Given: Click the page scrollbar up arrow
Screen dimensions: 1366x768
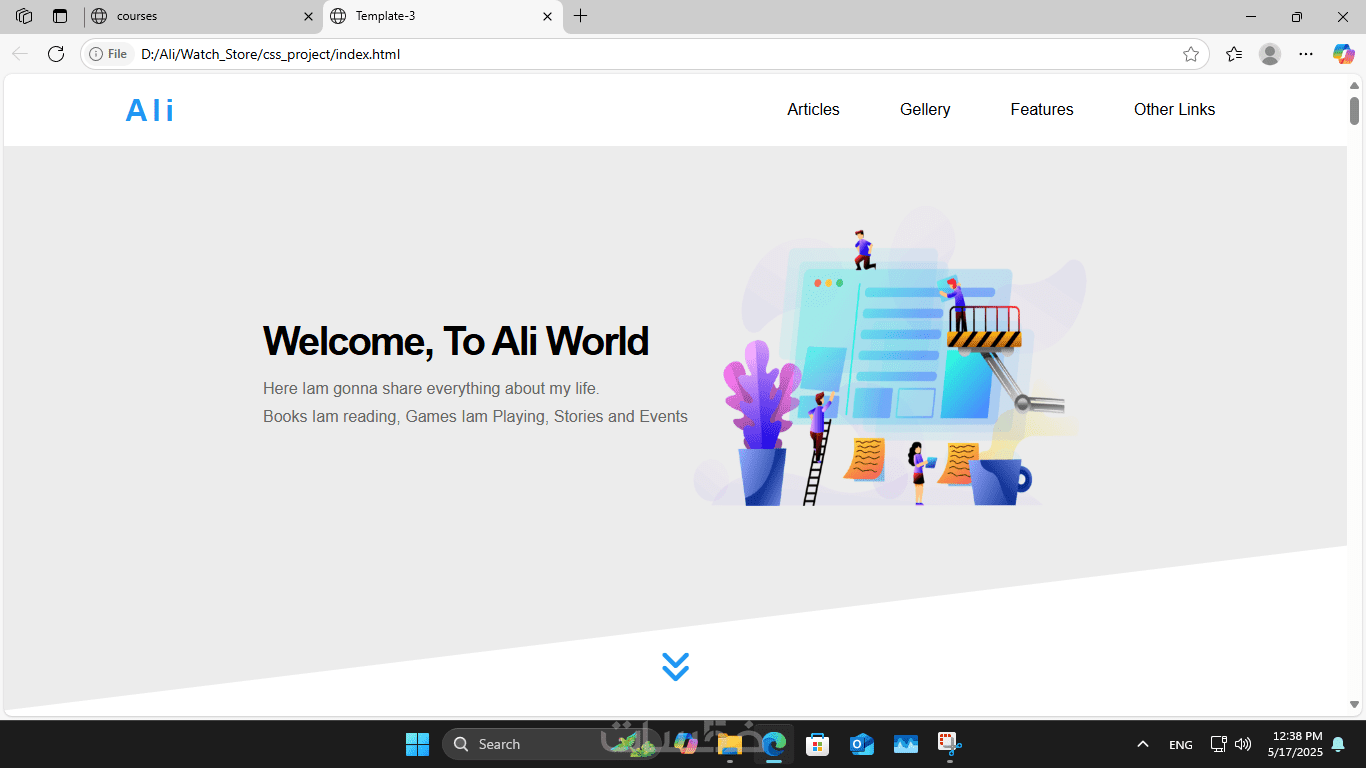Looking at the screenshot, I should click(x=1355, y=85).
